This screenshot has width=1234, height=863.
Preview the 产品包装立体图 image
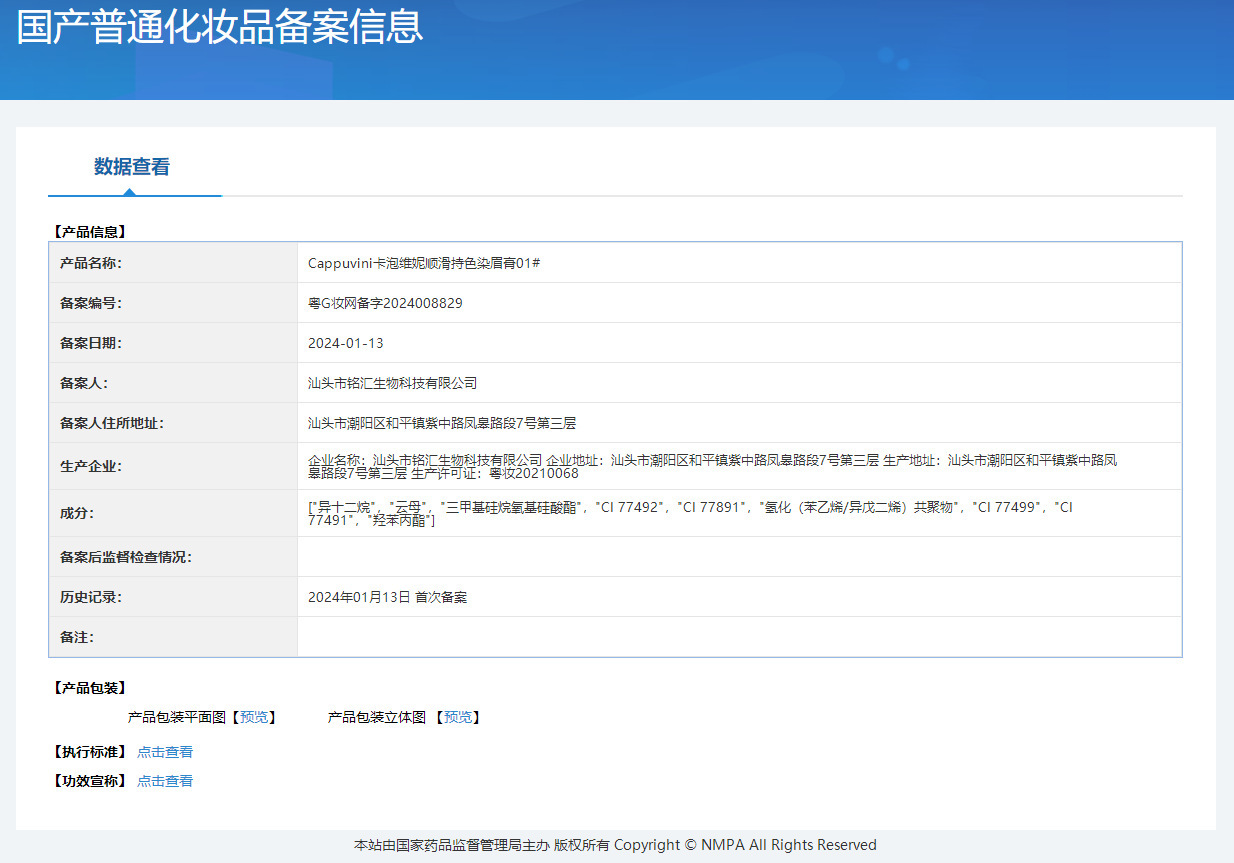(458, 717)
